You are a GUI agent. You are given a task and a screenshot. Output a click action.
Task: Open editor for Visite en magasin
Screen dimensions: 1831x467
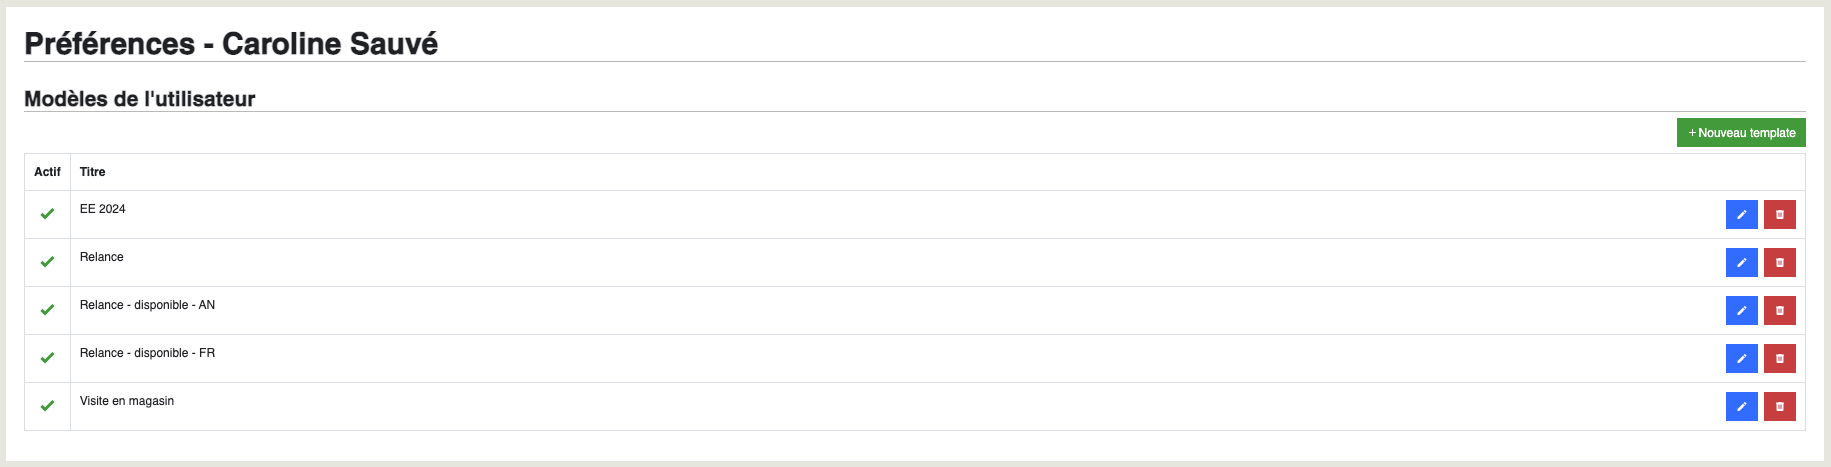(1741, 407)
